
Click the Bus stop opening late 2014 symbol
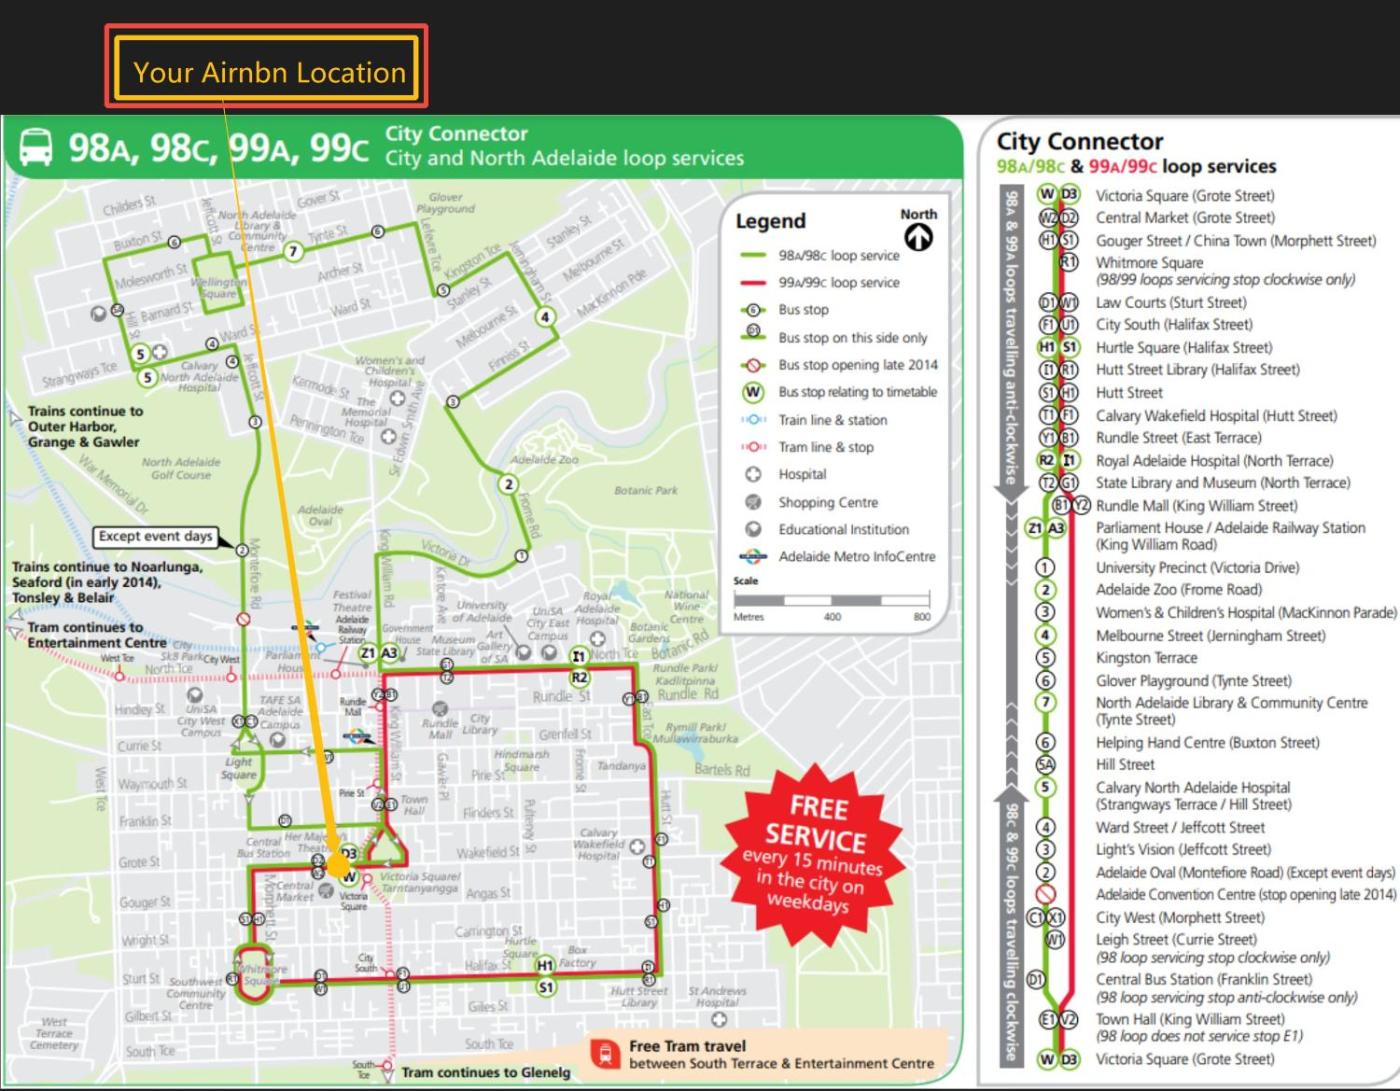click(x=754, y=365)
